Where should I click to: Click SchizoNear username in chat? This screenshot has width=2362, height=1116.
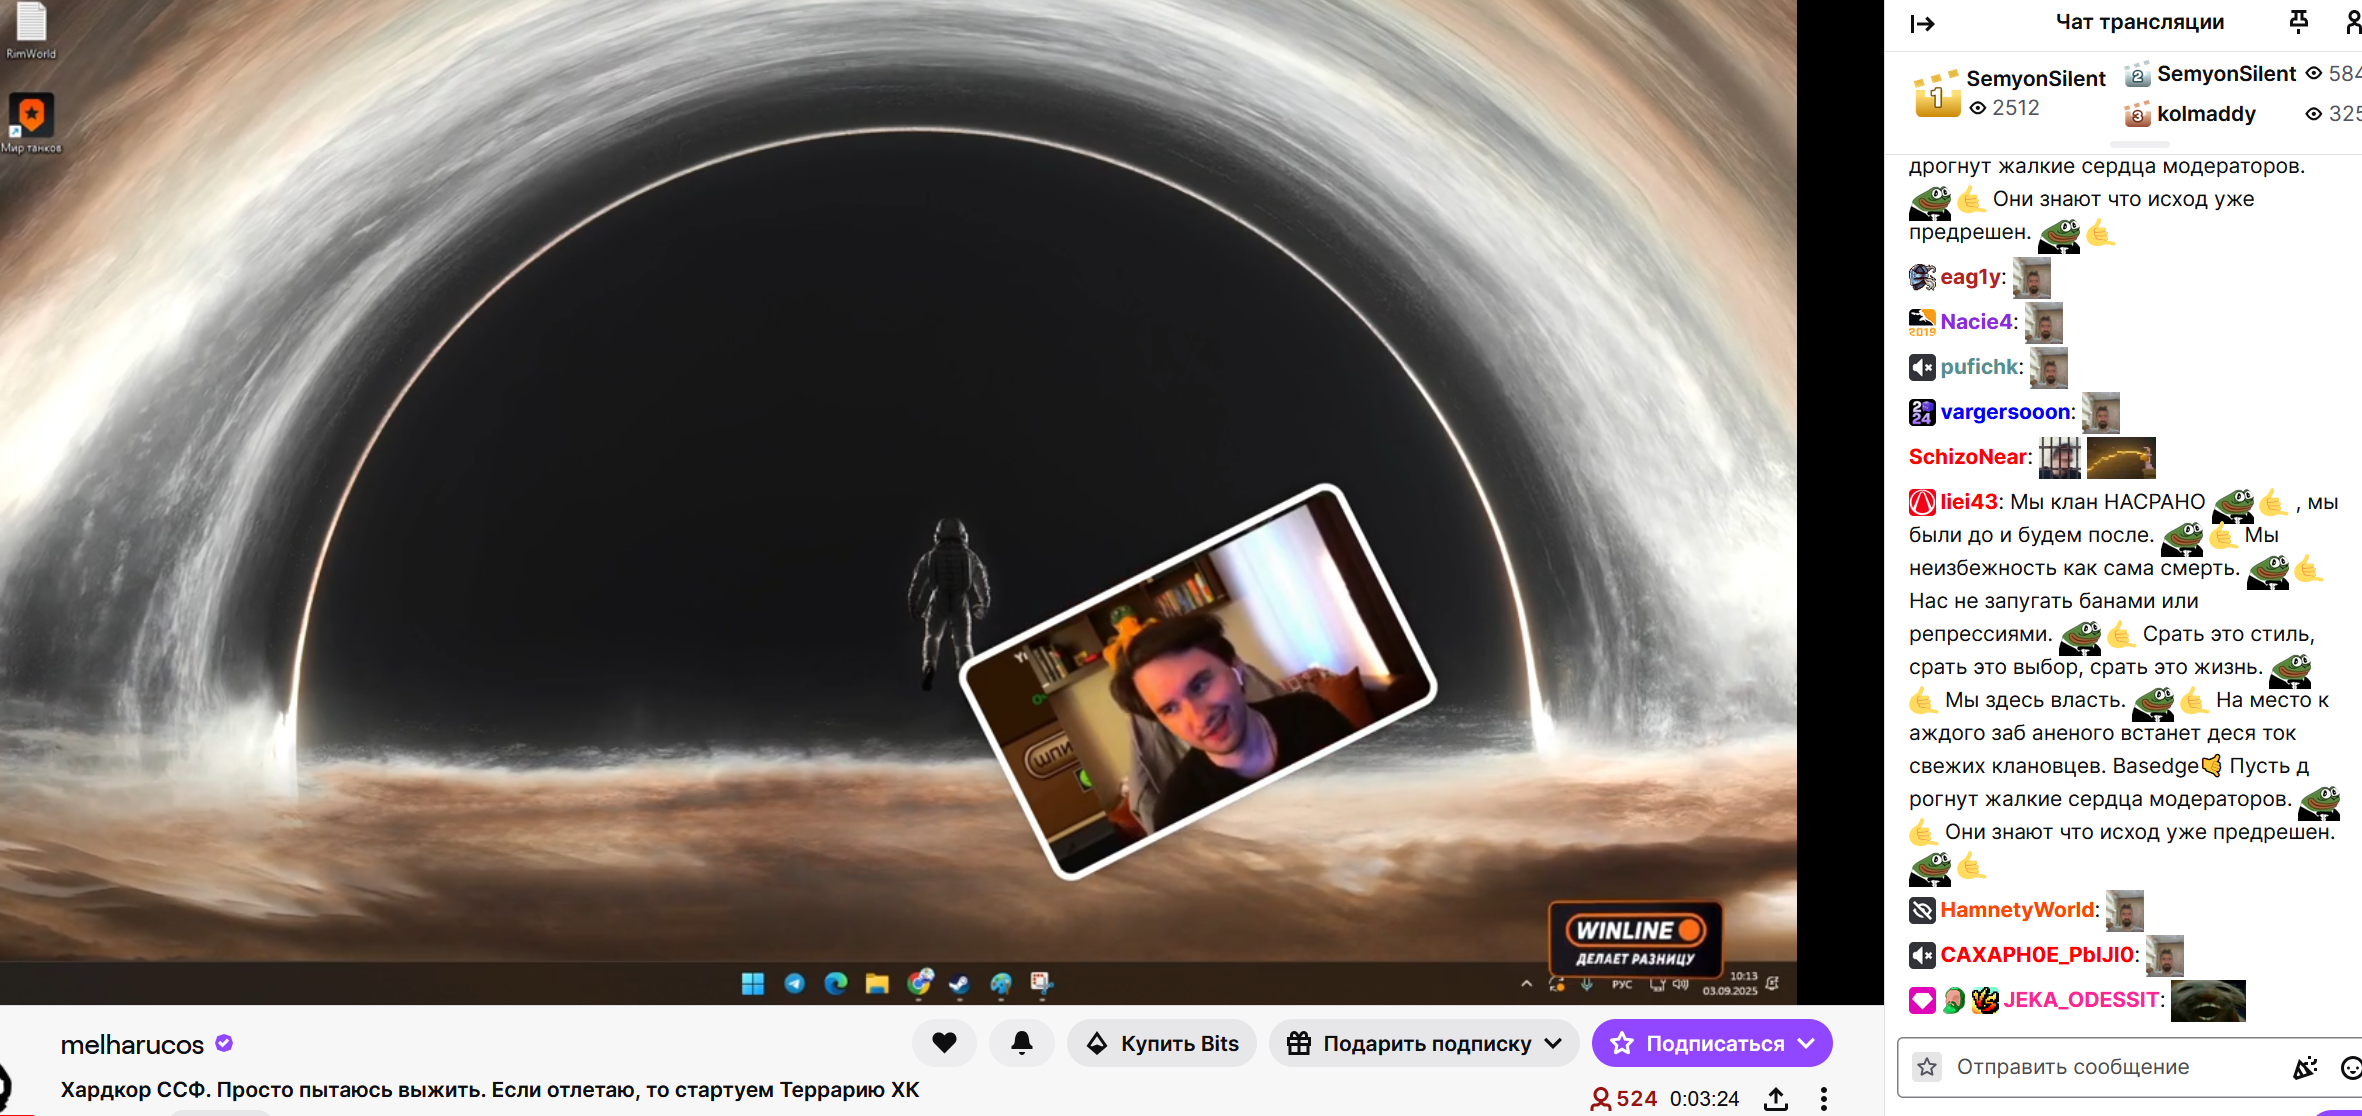click(x=1967, y=457)
